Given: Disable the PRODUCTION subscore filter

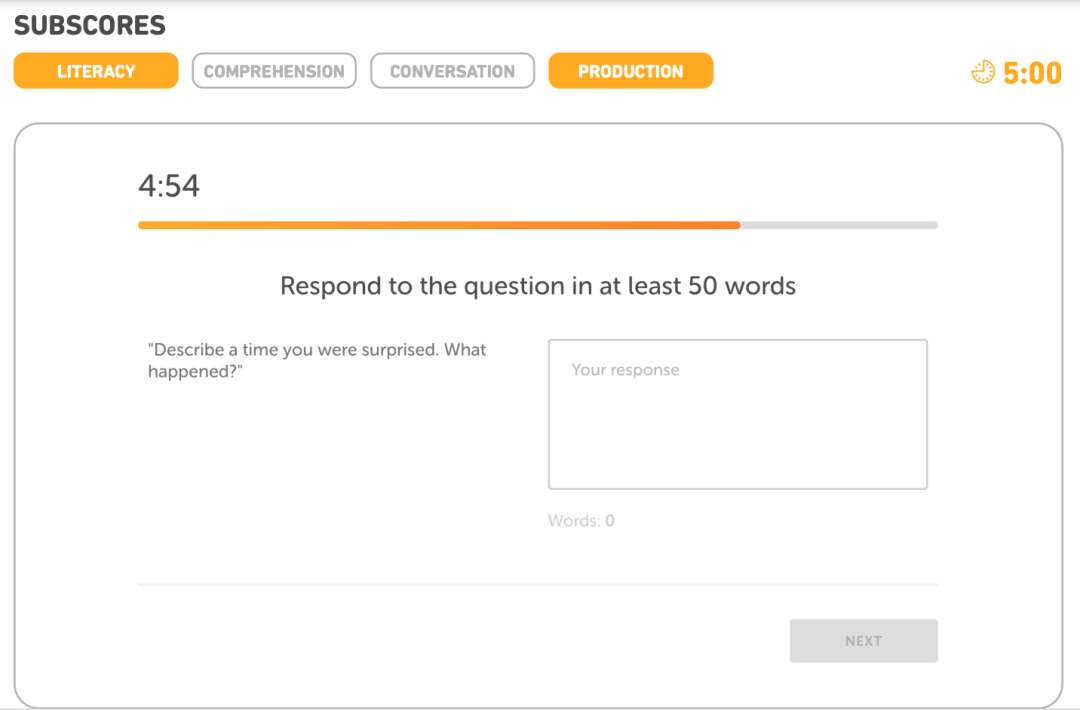Looking at the screenshot, I should click(630, 71).
